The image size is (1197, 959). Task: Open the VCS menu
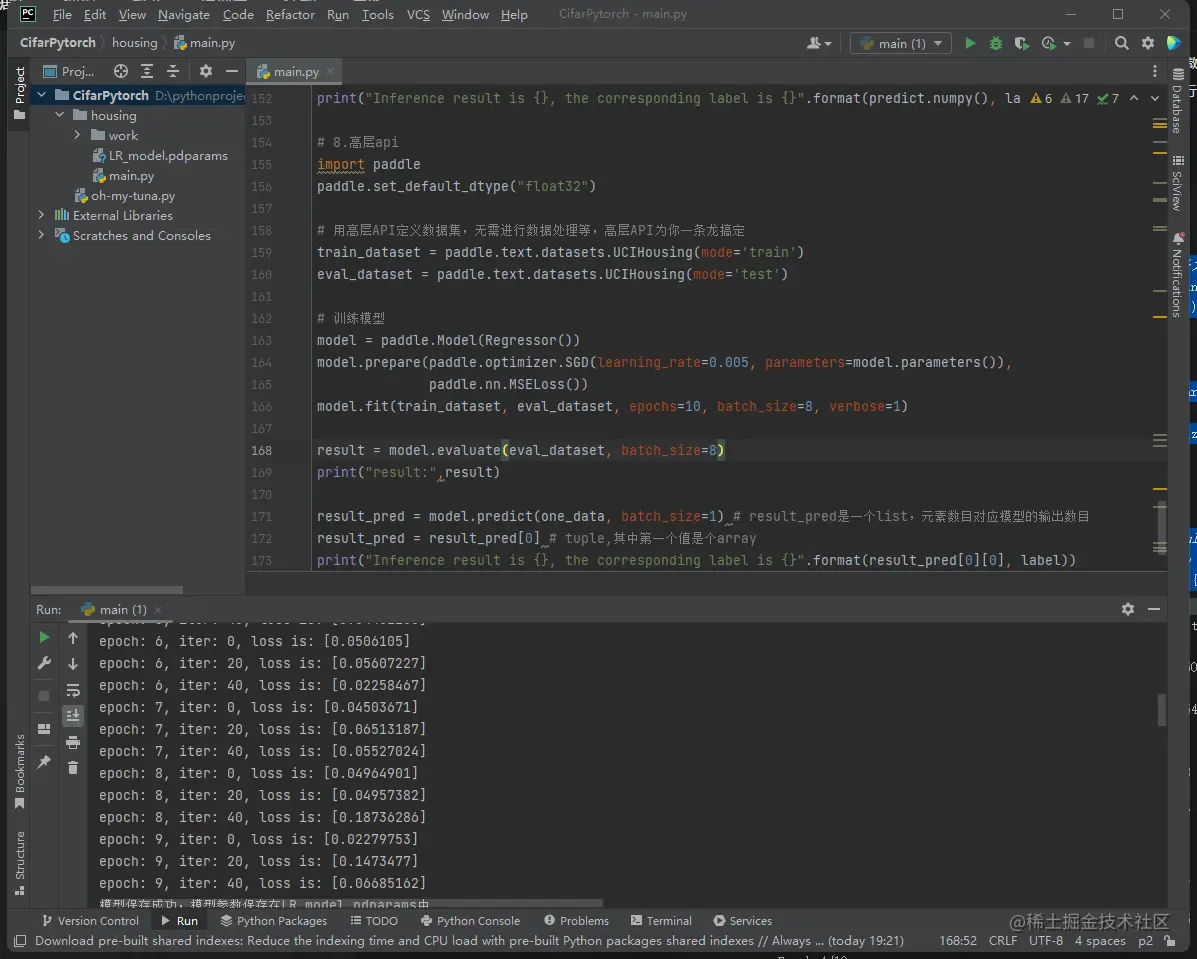418,15
